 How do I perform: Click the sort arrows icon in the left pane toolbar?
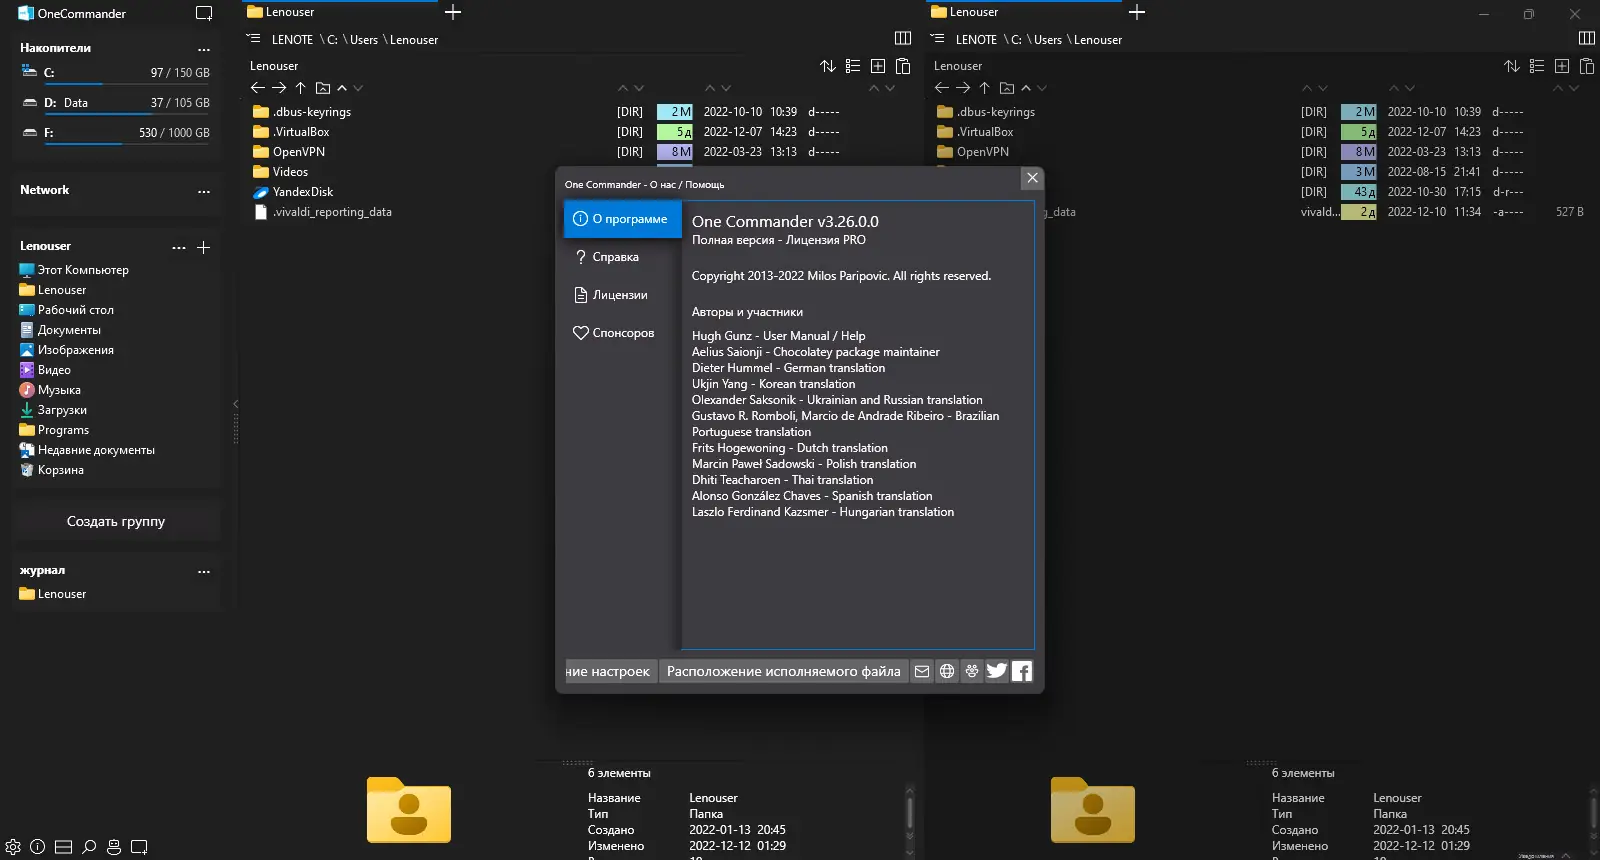(828, 66)
